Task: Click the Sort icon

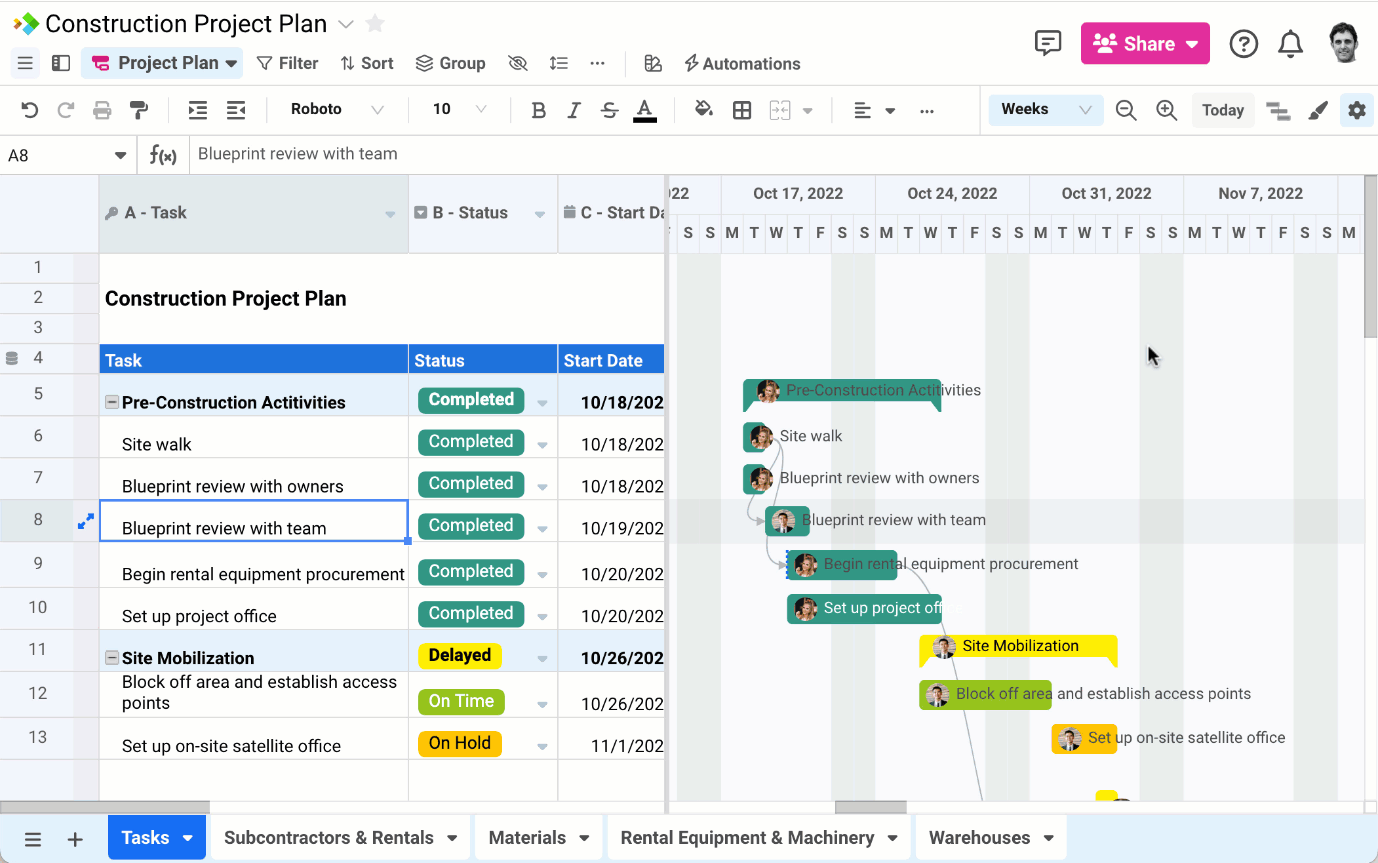Action: point(366,63)
